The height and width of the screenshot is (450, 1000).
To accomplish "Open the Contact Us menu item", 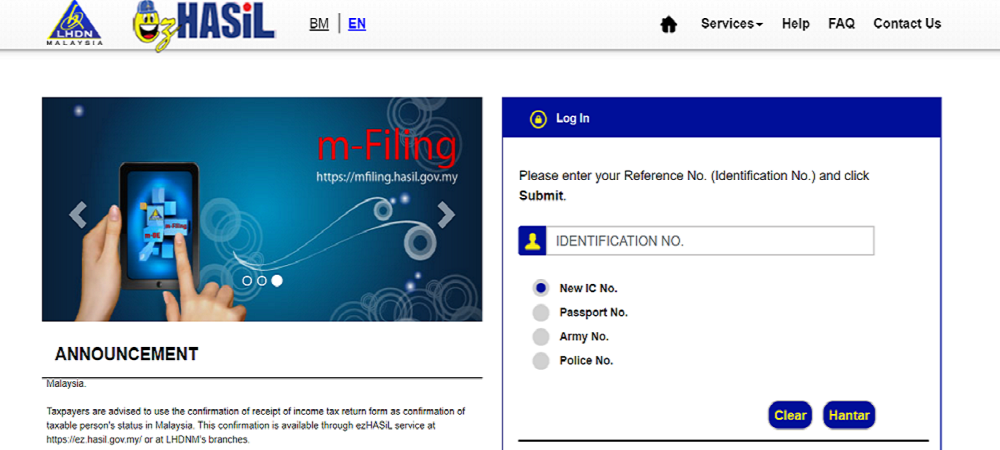I will click(x=907, y=24).
